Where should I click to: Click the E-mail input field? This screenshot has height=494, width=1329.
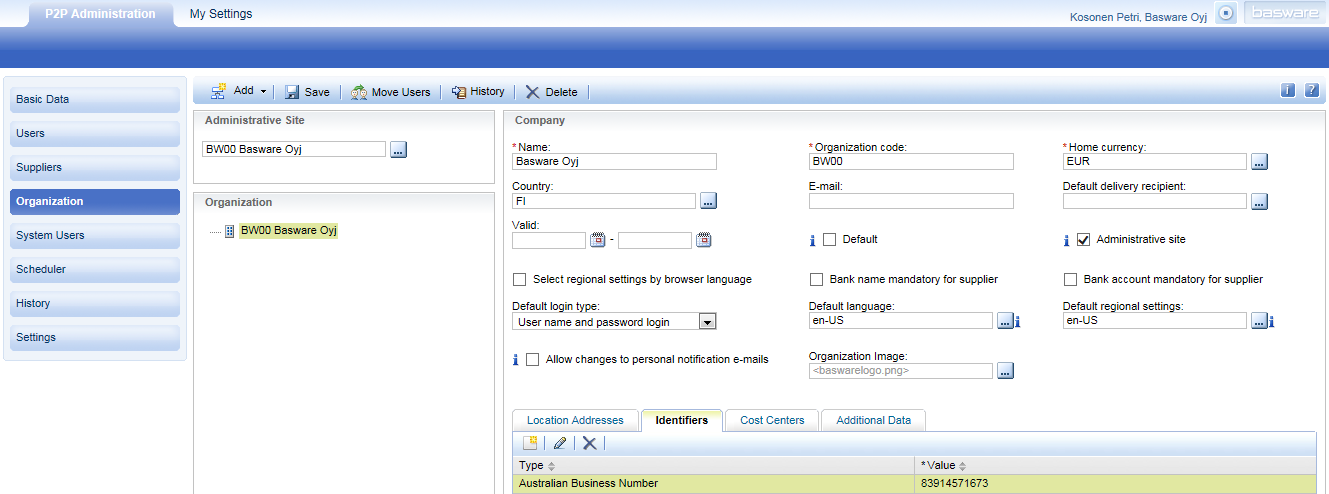tap(911, 201)
